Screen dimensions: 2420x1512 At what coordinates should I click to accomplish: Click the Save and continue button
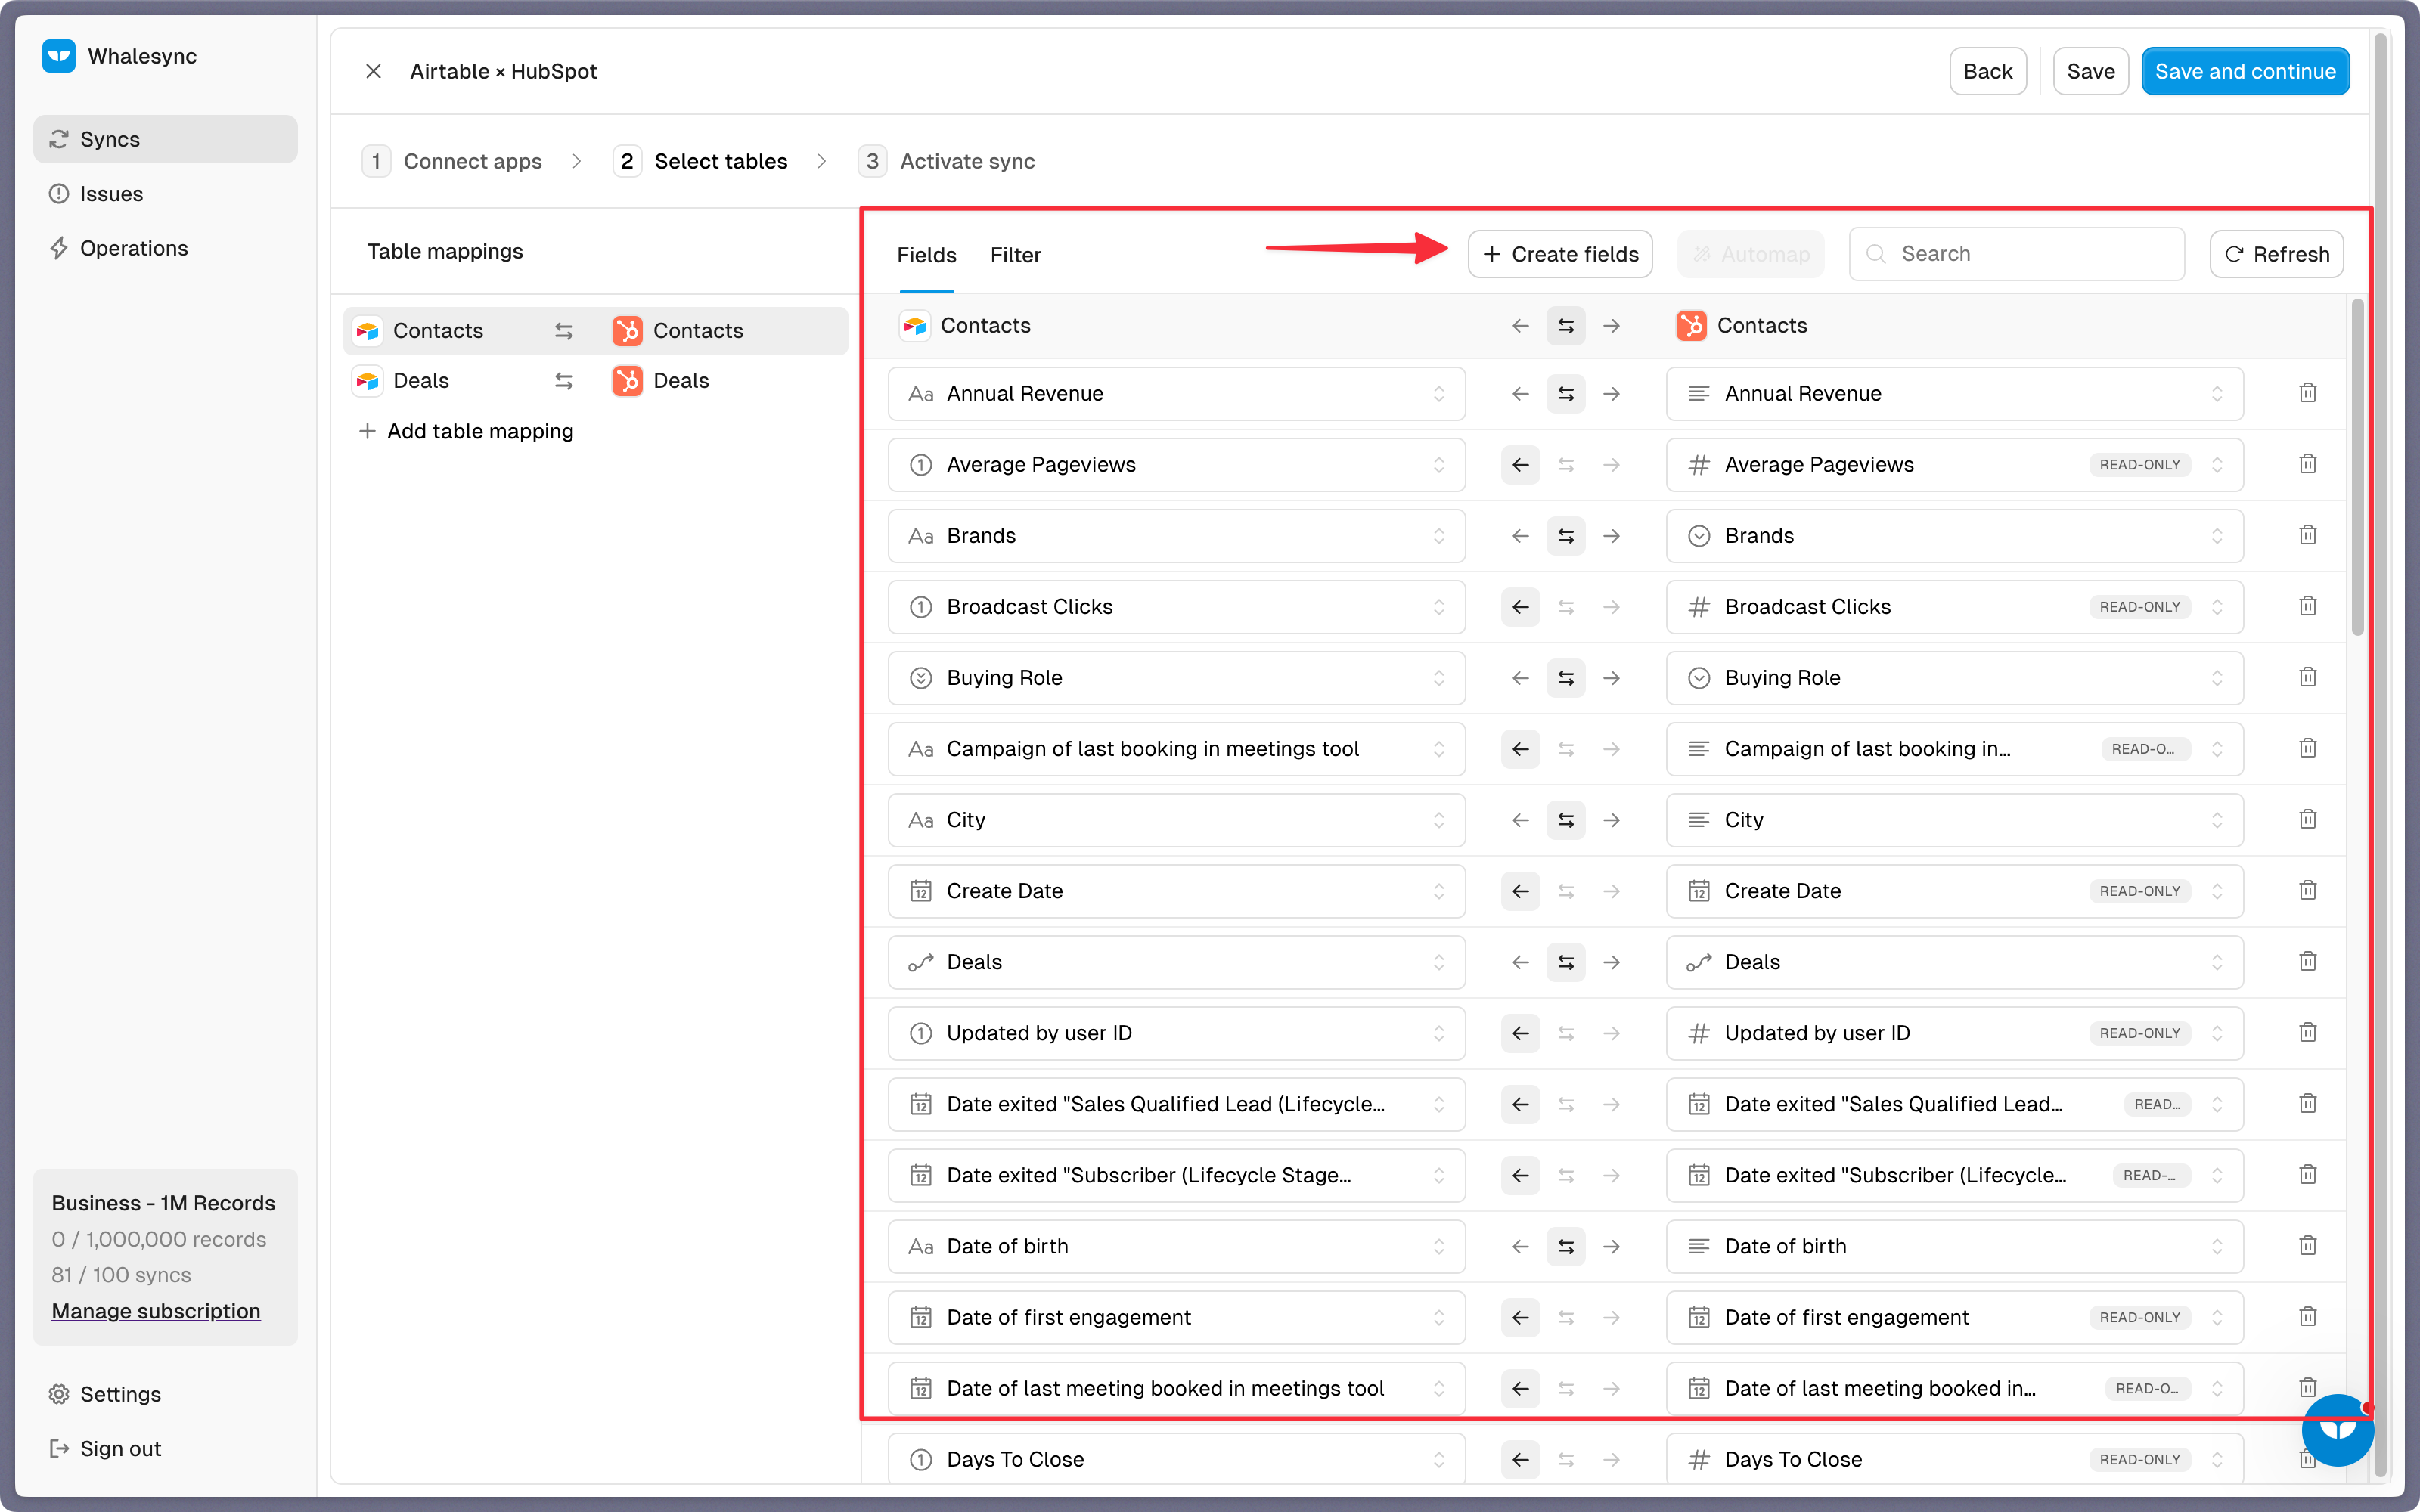(x=2245, y=71)
